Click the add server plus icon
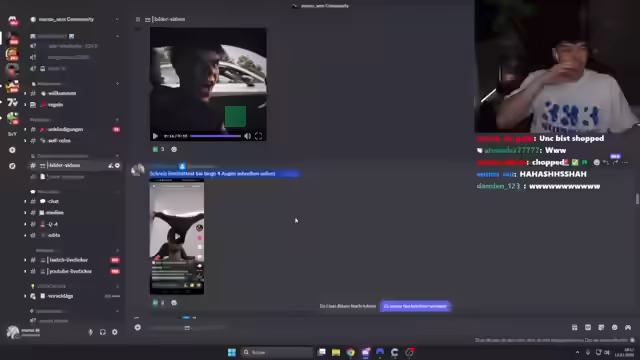This screenshot has height=360, width=640. [x=12, y=150]
